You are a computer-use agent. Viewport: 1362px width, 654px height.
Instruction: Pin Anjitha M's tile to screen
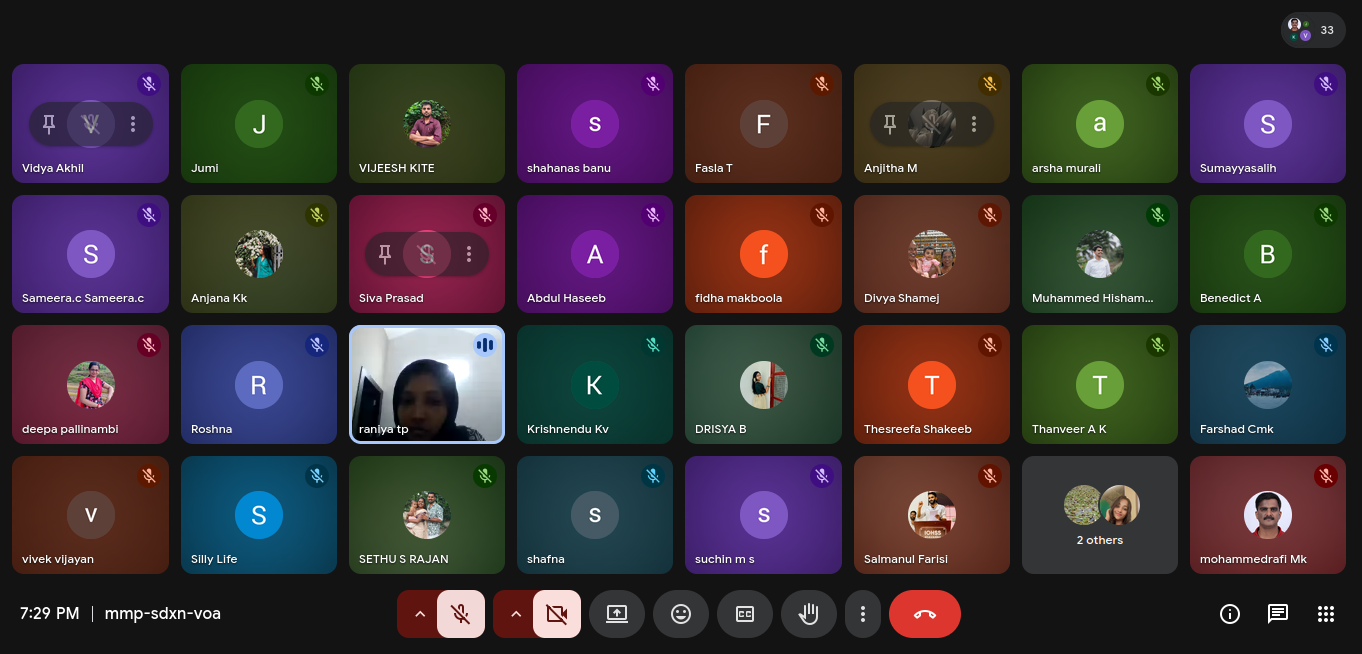[x=890, y=124]
